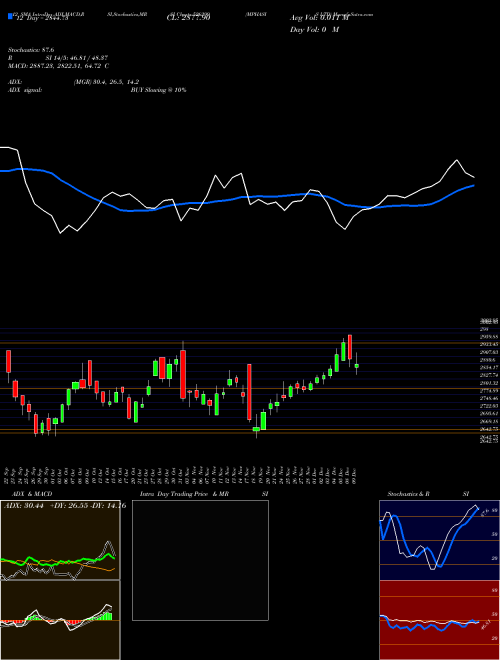Click the tall red candle at the chart's highest point
Screen dimensions: 500x660
350,347
